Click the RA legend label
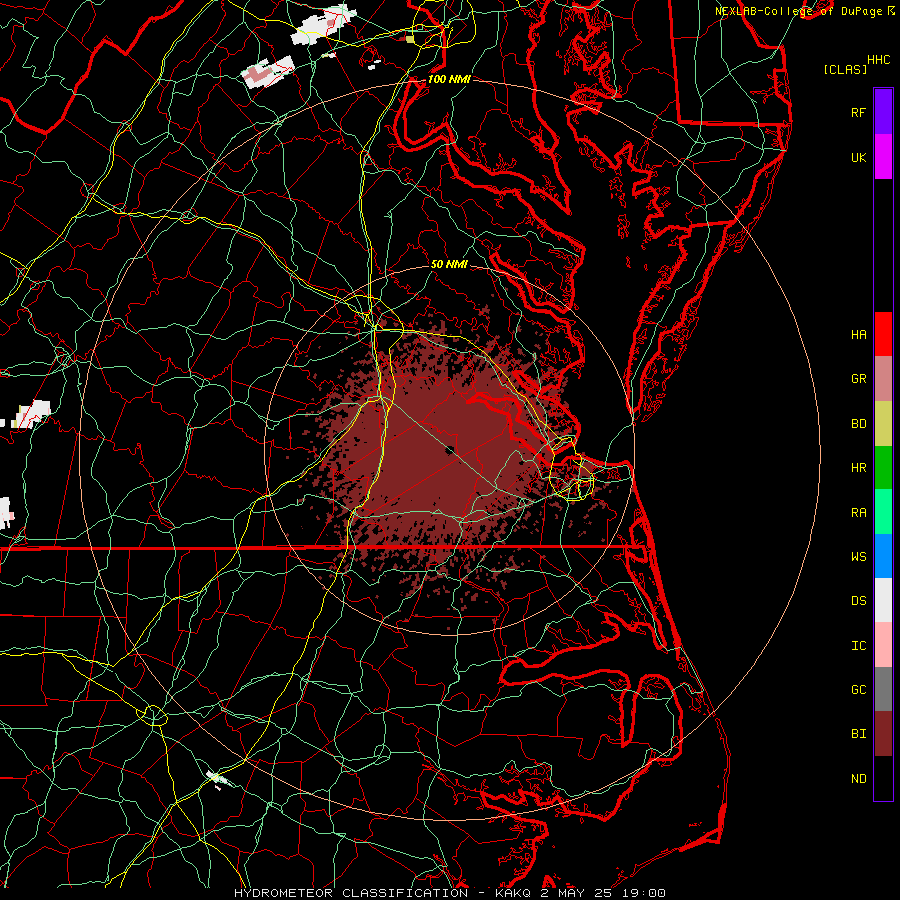The width and height of the screenshot is (900, 900). point(858,513)
